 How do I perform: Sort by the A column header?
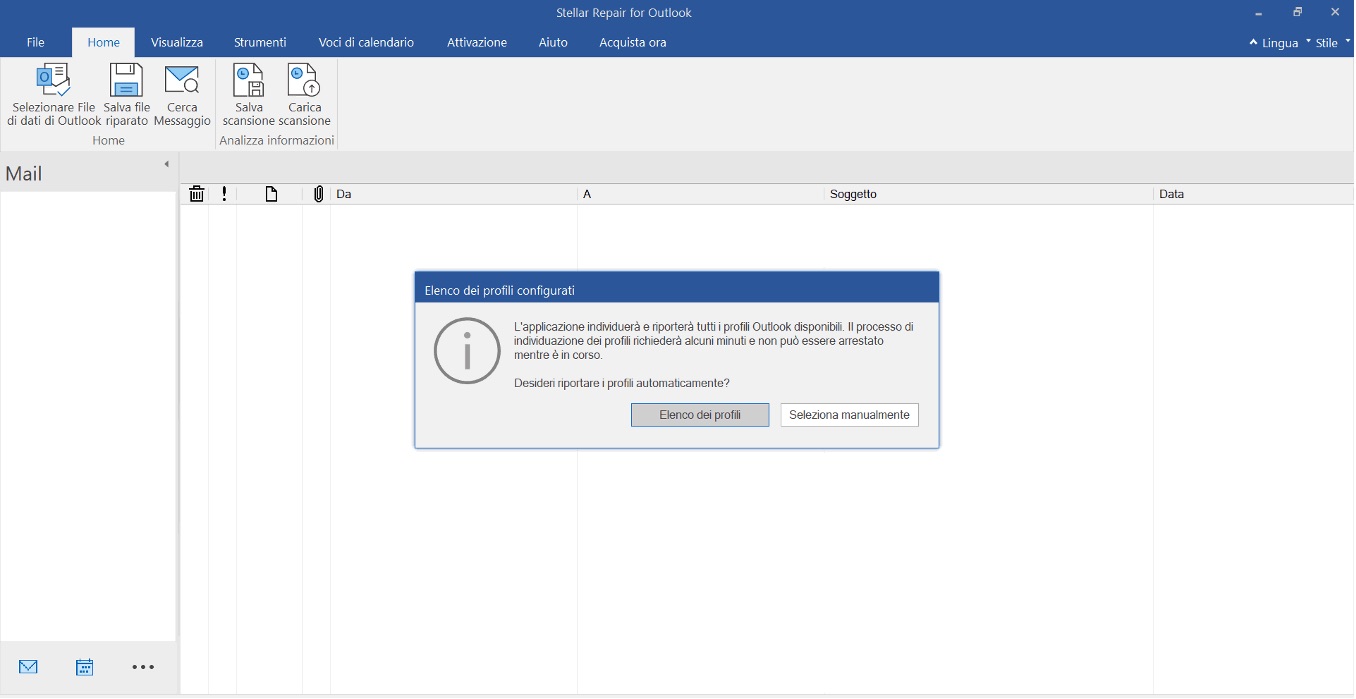701,194
